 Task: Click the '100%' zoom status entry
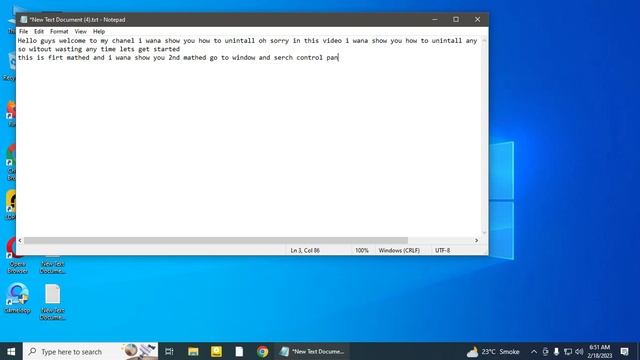pyautogui.click(x=362, y=250)
